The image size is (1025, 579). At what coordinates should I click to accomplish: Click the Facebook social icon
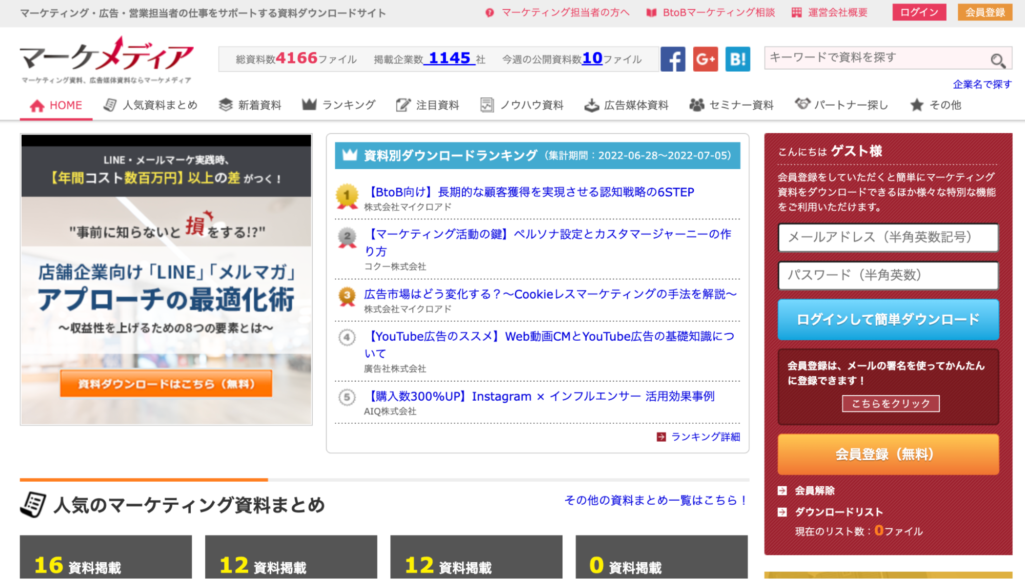672,59
